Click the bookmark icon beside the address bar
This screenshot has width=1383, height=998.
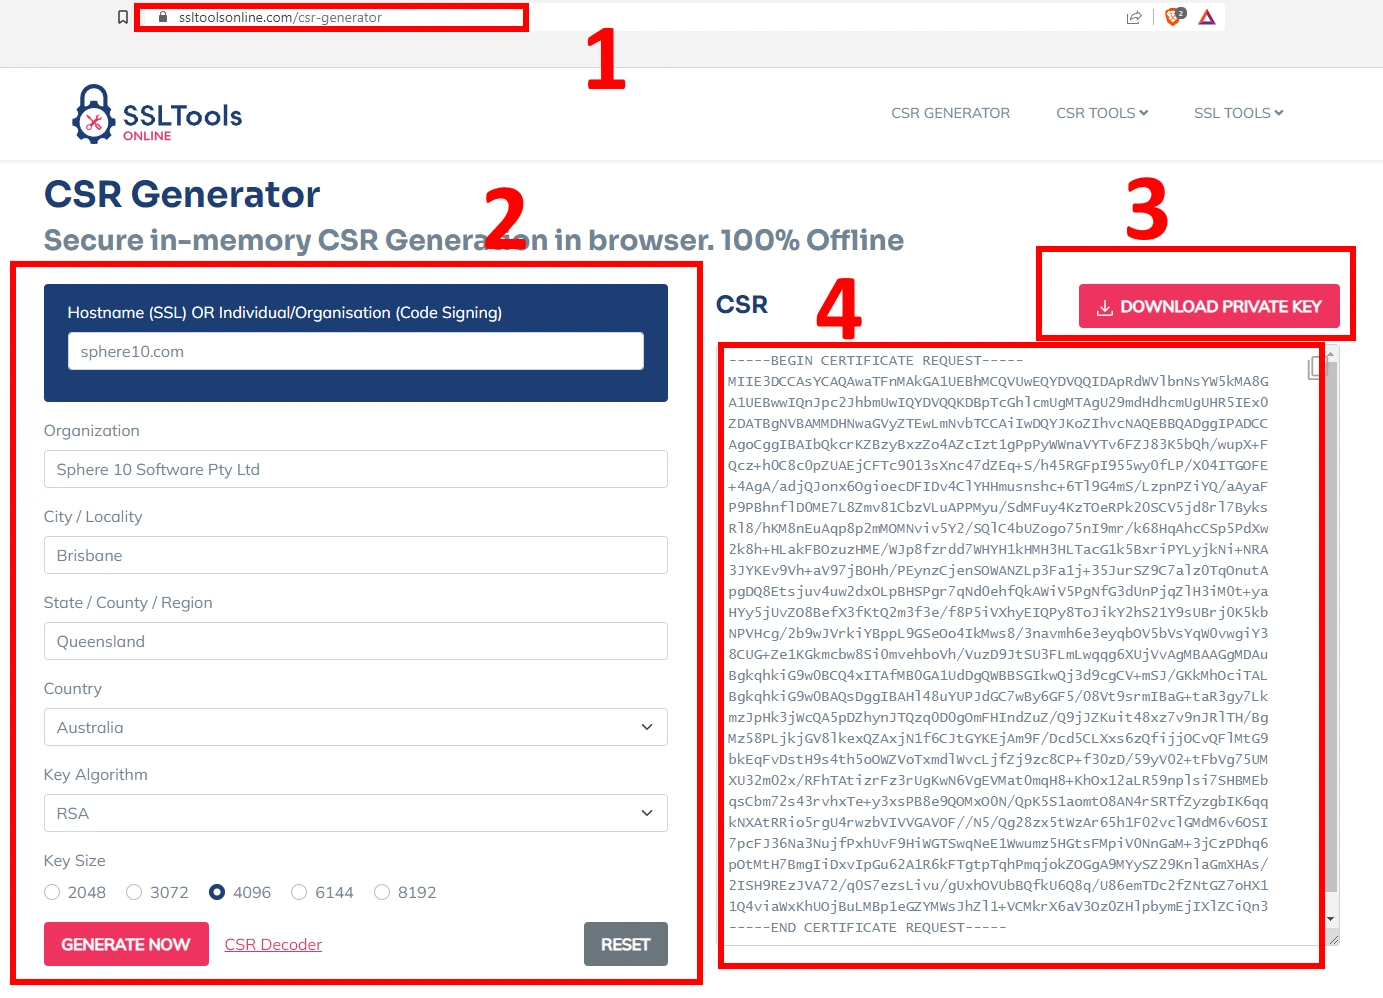pyautogui.click(x=123, y=17)
